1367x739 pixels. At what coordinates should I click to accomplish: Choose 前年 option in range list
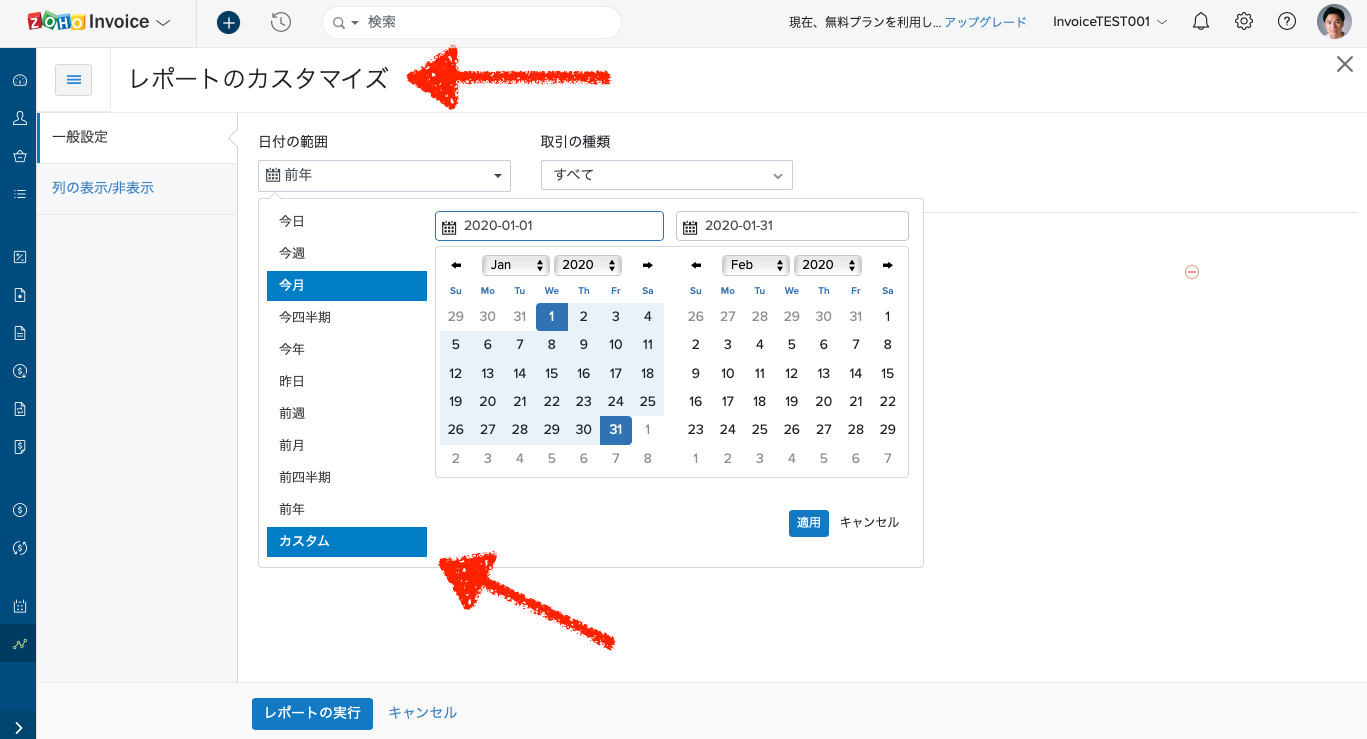[347, 509]
